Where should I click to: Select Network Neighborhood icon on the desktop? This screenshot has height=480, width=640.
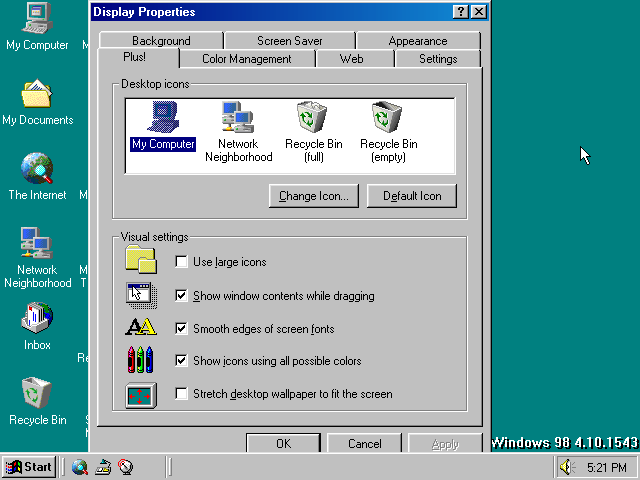(37, 258)
